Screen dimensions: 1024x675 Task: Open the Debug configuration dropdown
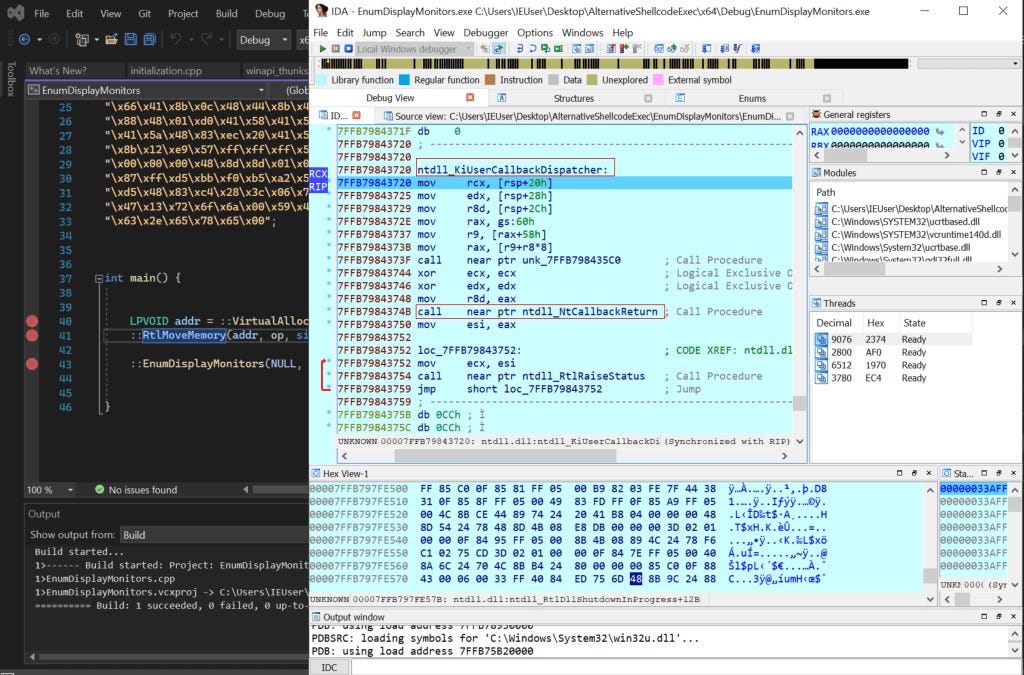[263, 40]
